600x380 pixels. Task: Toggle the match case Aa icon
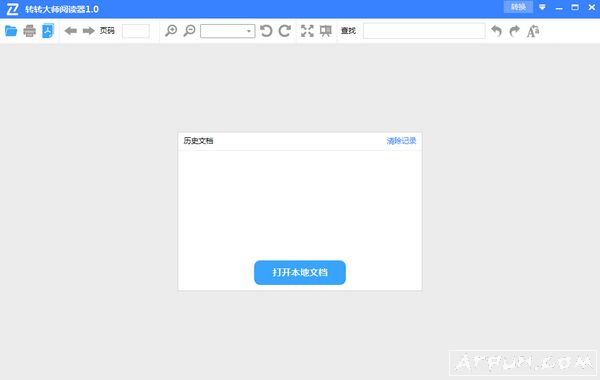[533, 31]
